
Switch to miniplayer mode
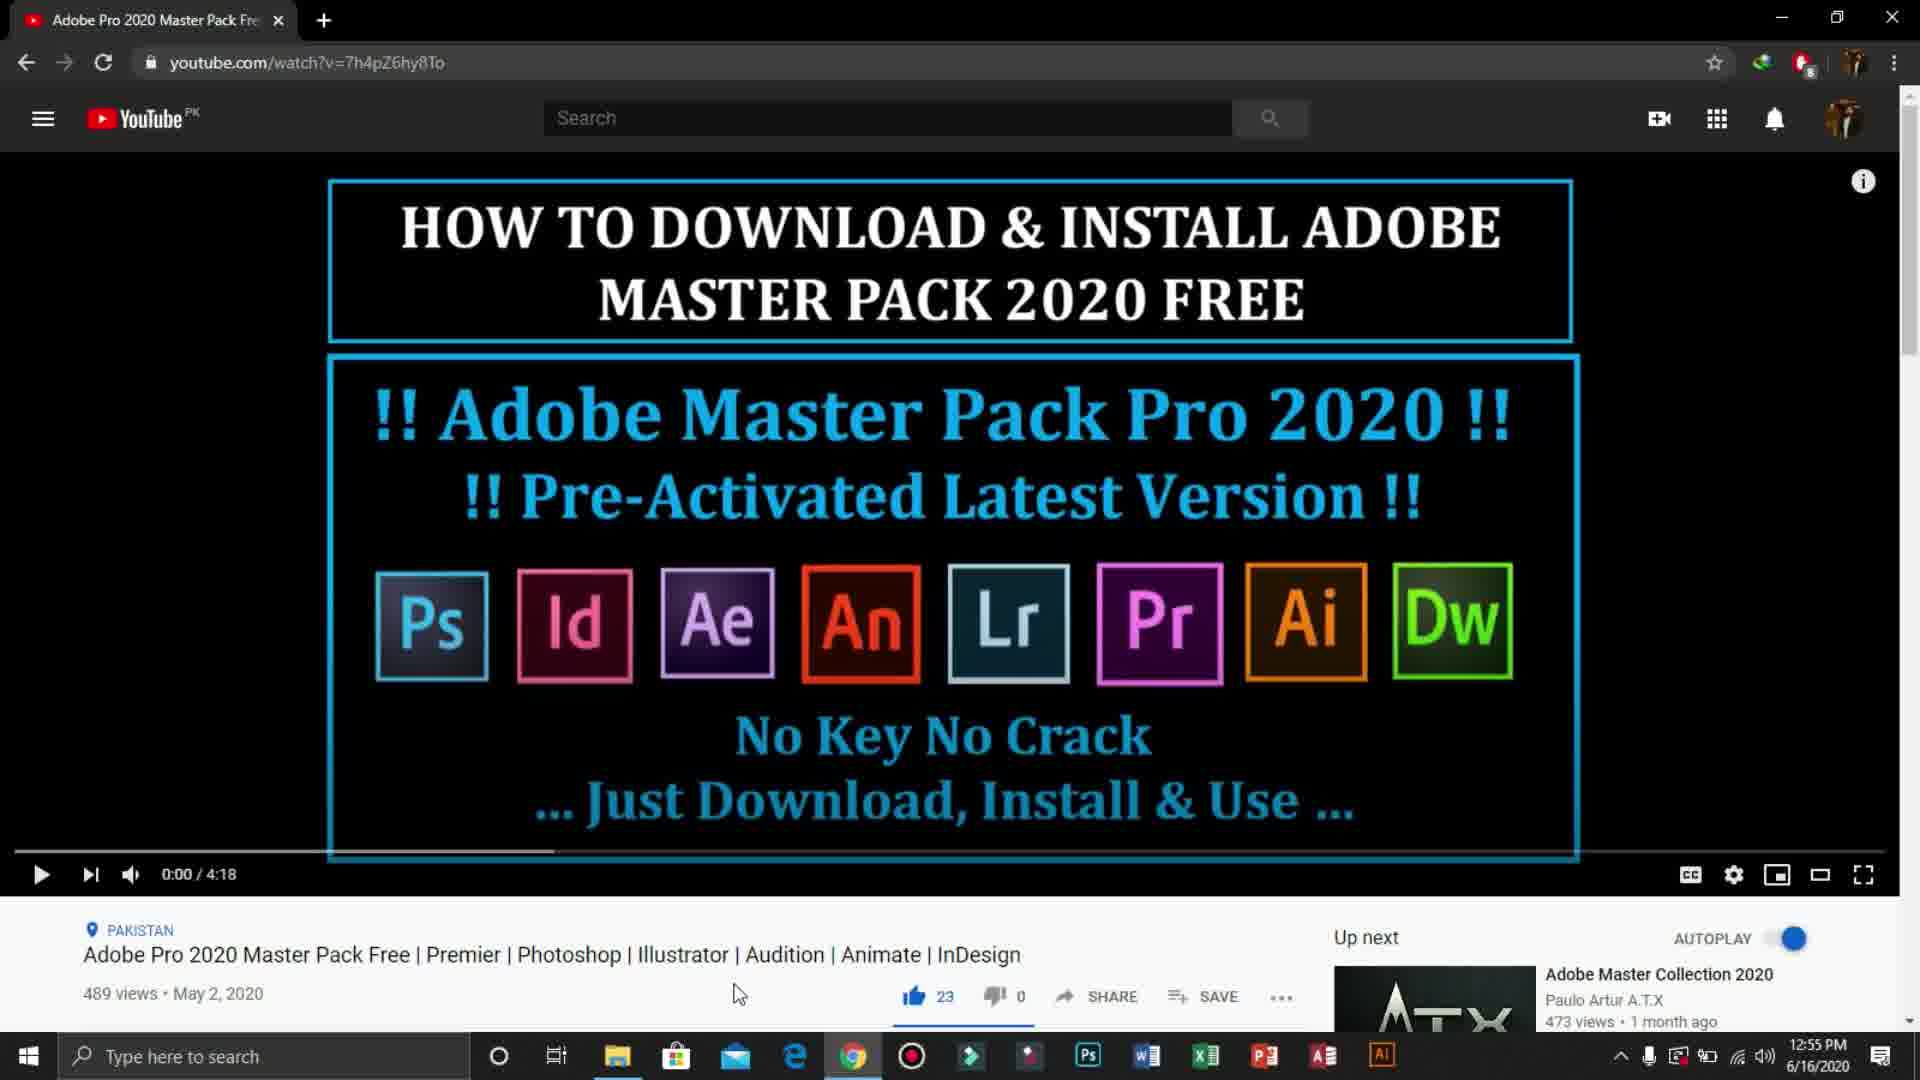pyautogui.click(x=1777, y=875)
